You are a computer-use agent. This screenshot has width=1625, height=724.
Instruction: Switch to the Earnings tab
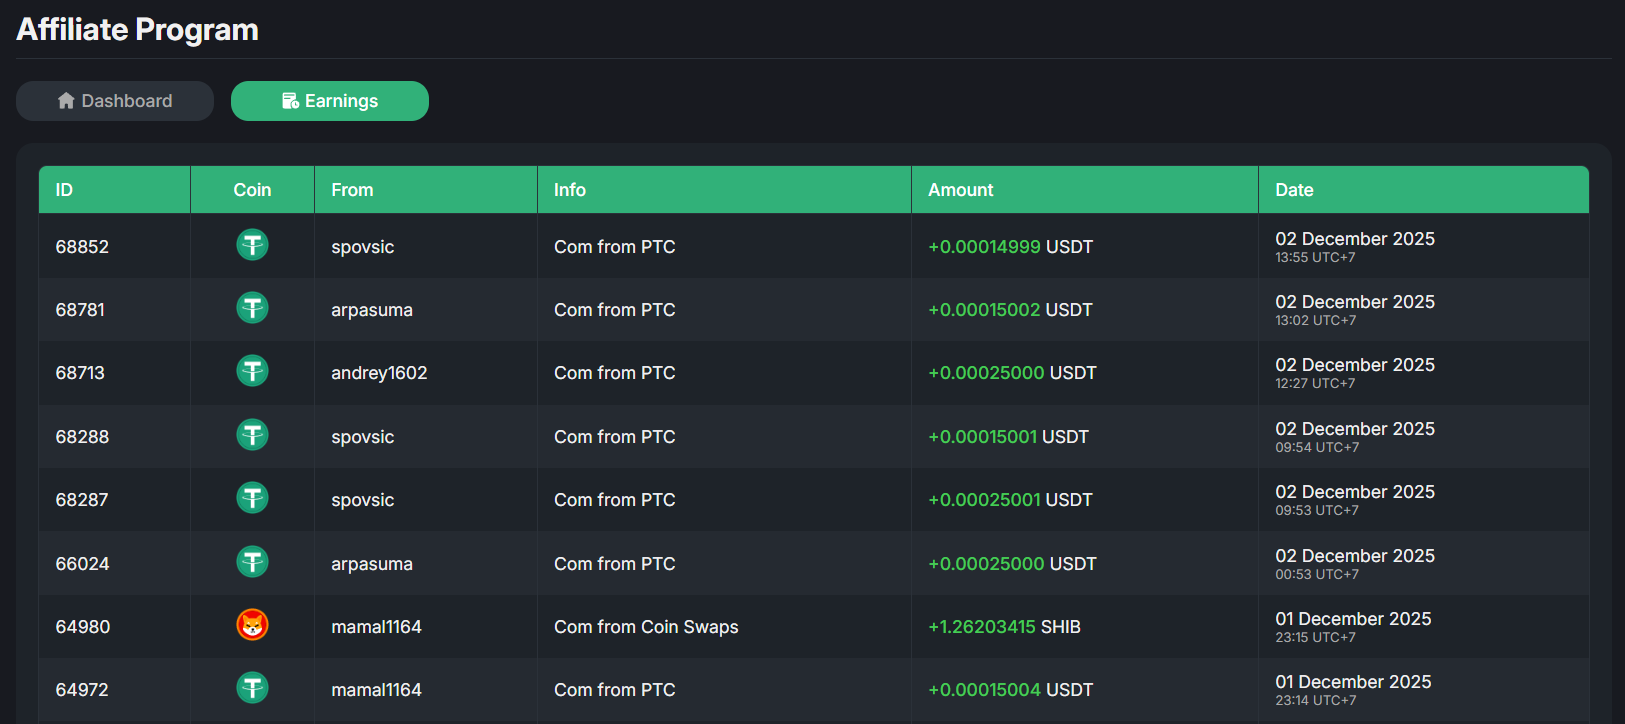(x=330, y=101)
